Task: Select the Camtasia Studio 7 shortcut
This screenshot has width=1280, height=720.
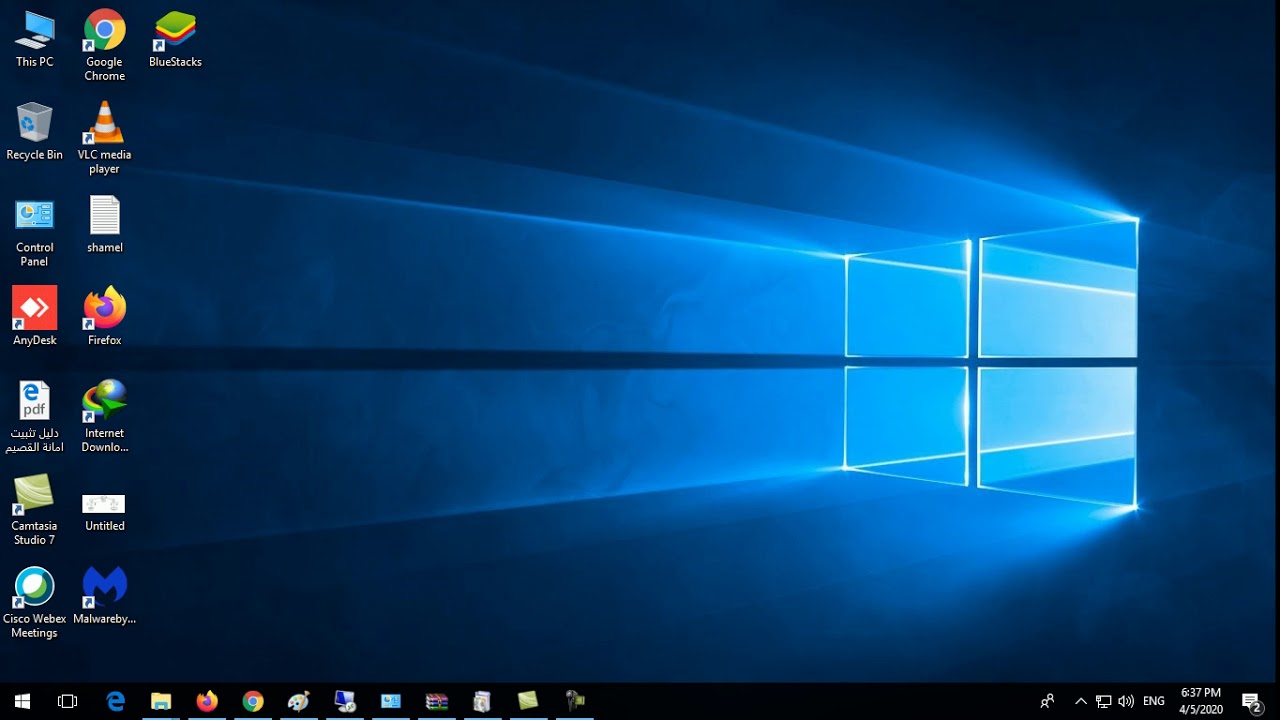Action: 34,510
